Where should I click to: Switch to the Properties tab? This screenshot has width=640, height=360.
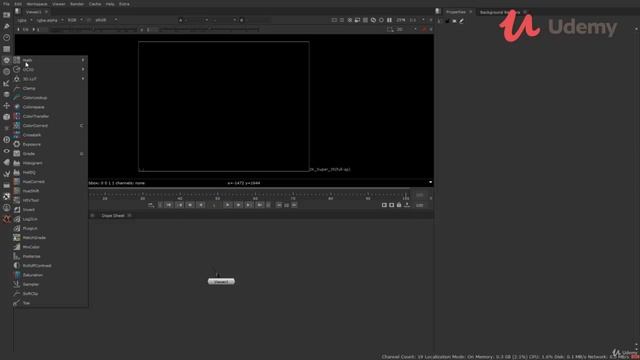[x=456, y=12]
